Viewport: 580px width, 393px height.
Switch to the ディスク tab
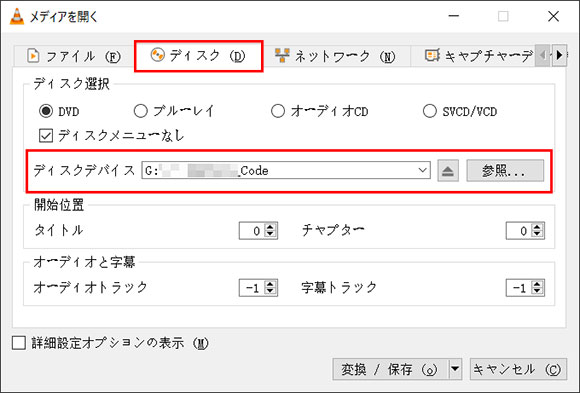tap(199, 56)
